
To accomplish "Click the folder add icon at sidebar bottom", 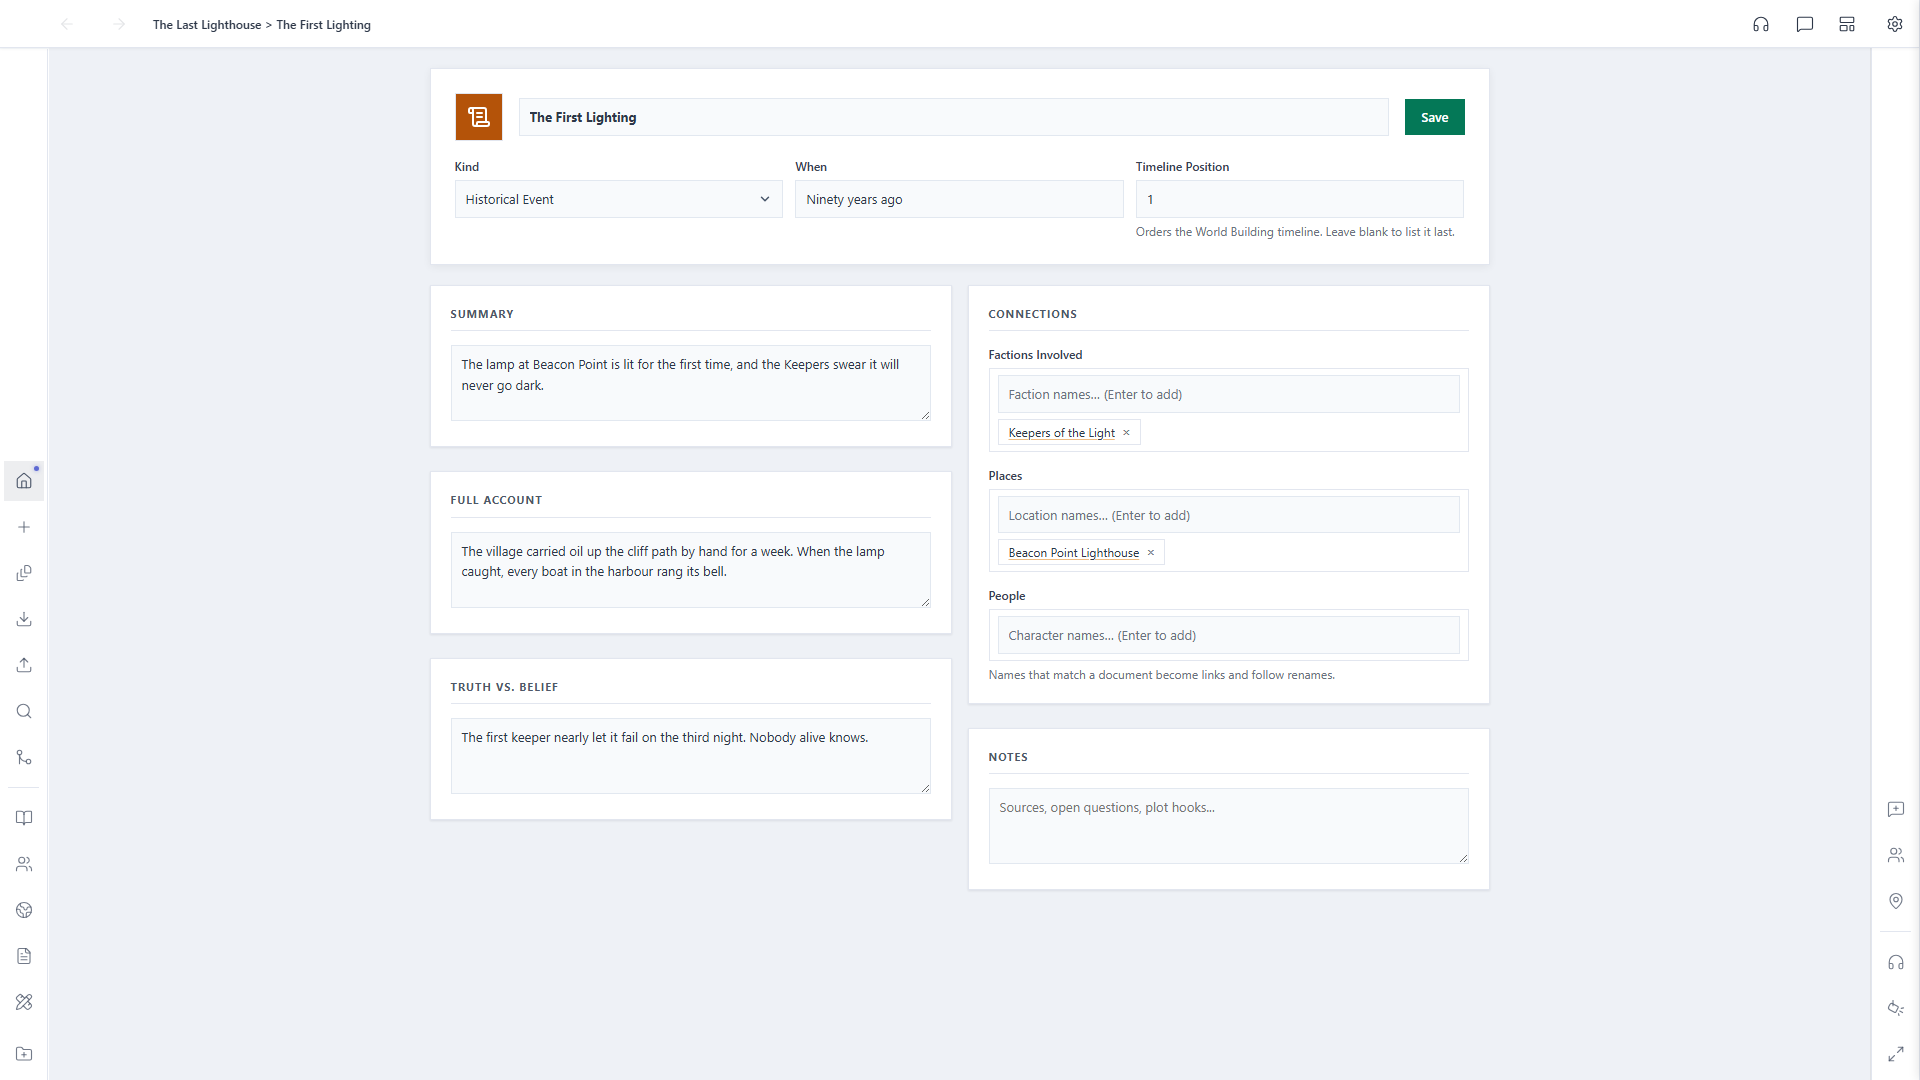I will click(x=24, y=1054).
